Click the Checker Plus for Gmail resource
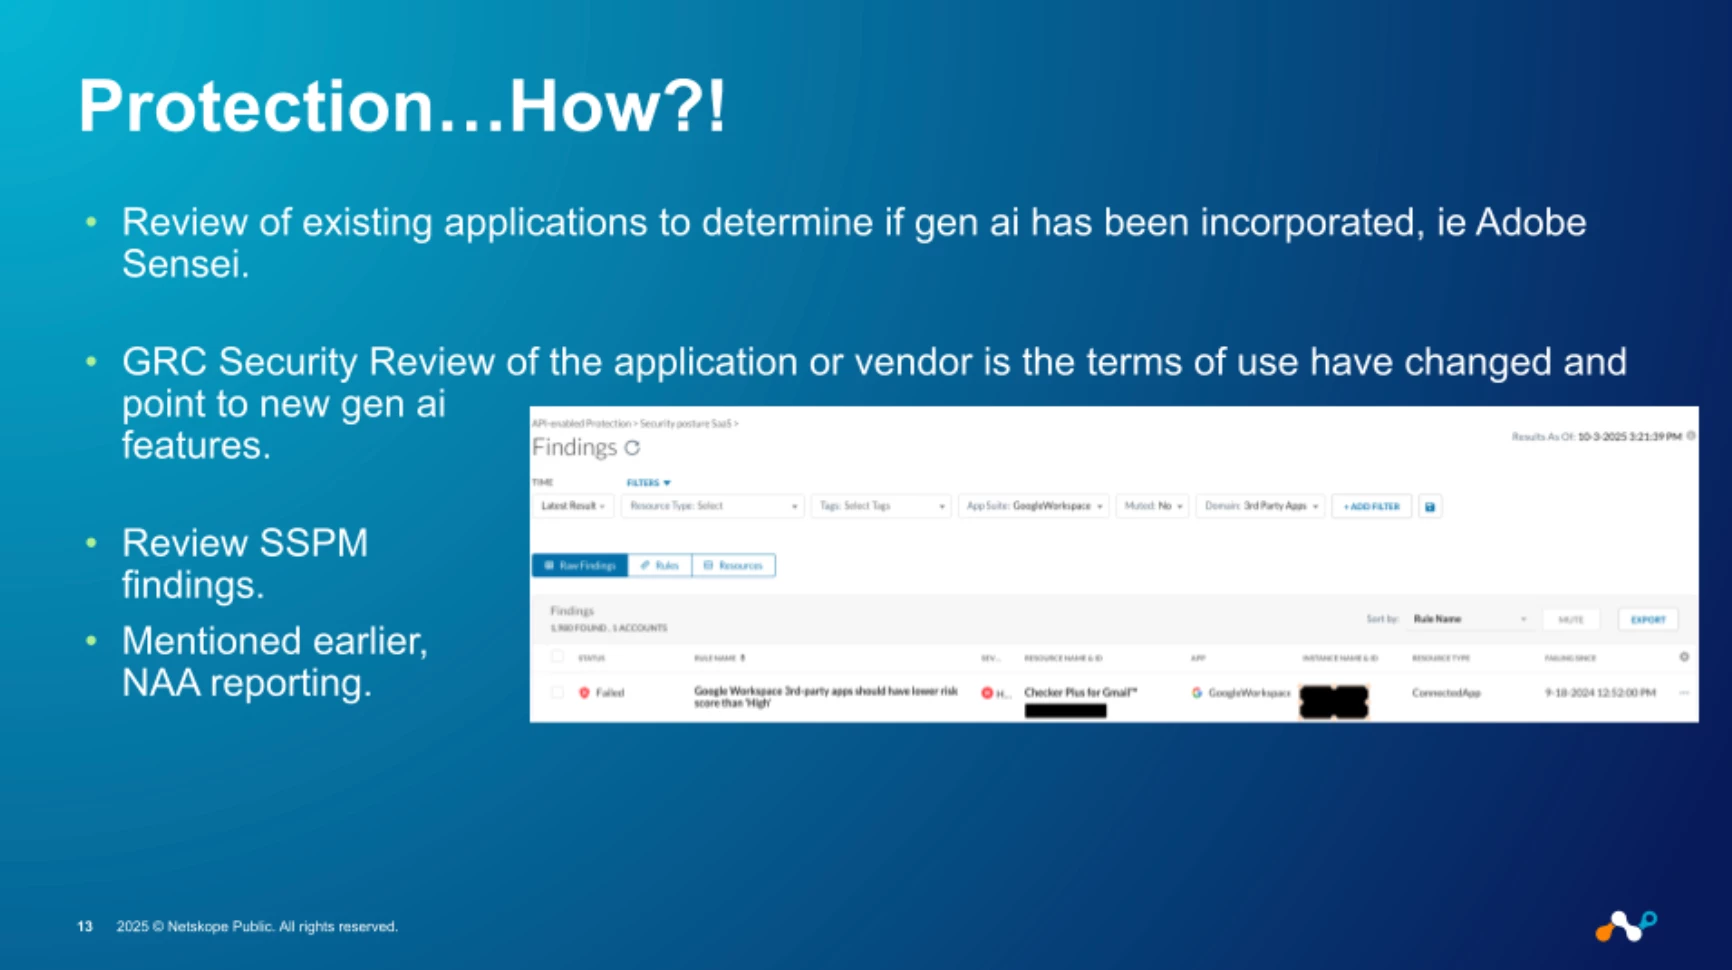The width and height of the screenshot is (1732, 970). click(1080, 692)
